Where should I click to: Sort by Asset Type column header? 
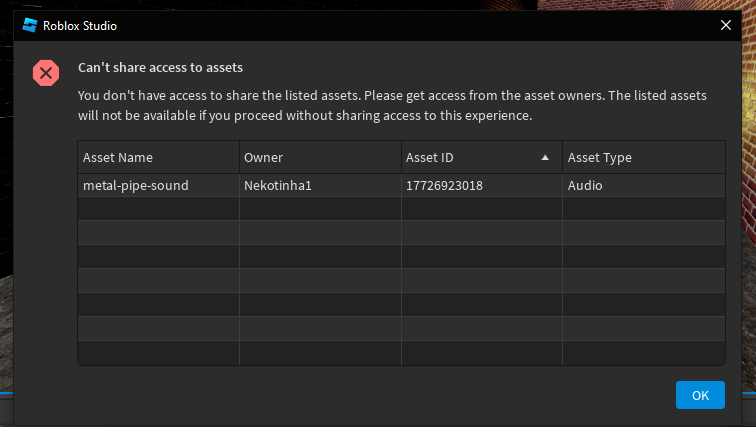644,158
